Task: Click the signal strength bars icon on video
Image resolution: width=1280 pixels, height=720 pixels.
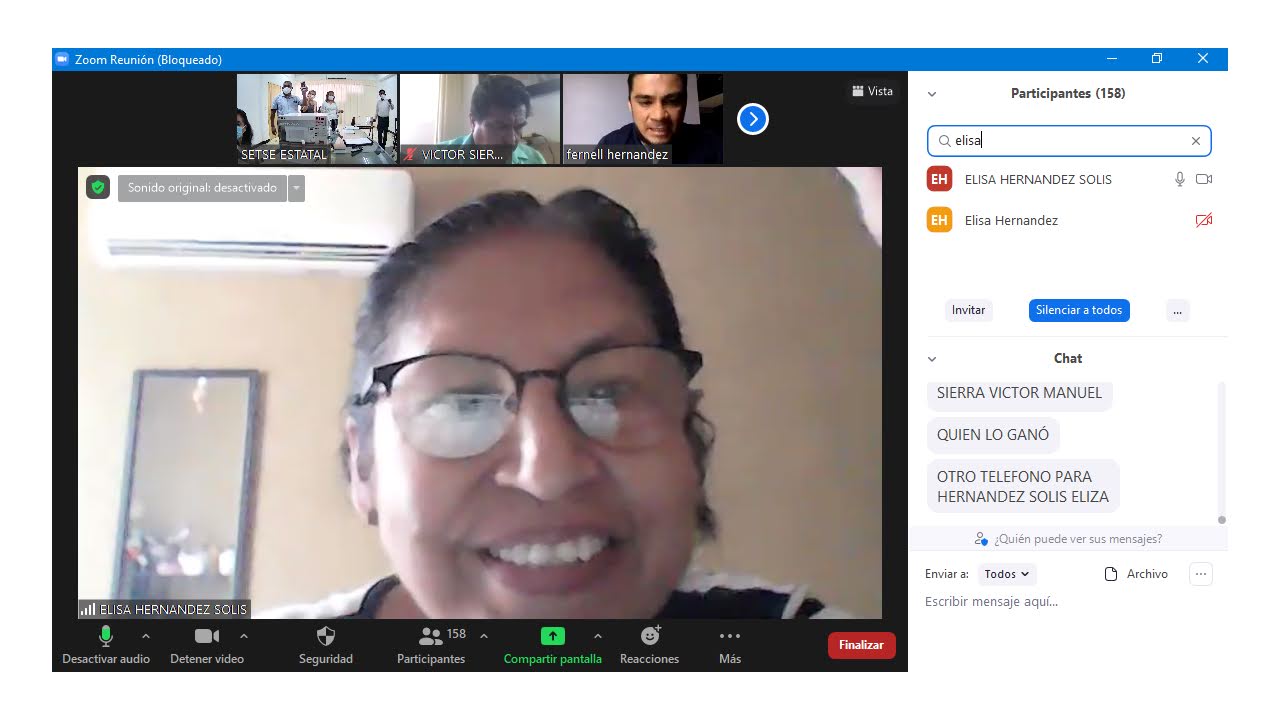Action: [88, 608]
